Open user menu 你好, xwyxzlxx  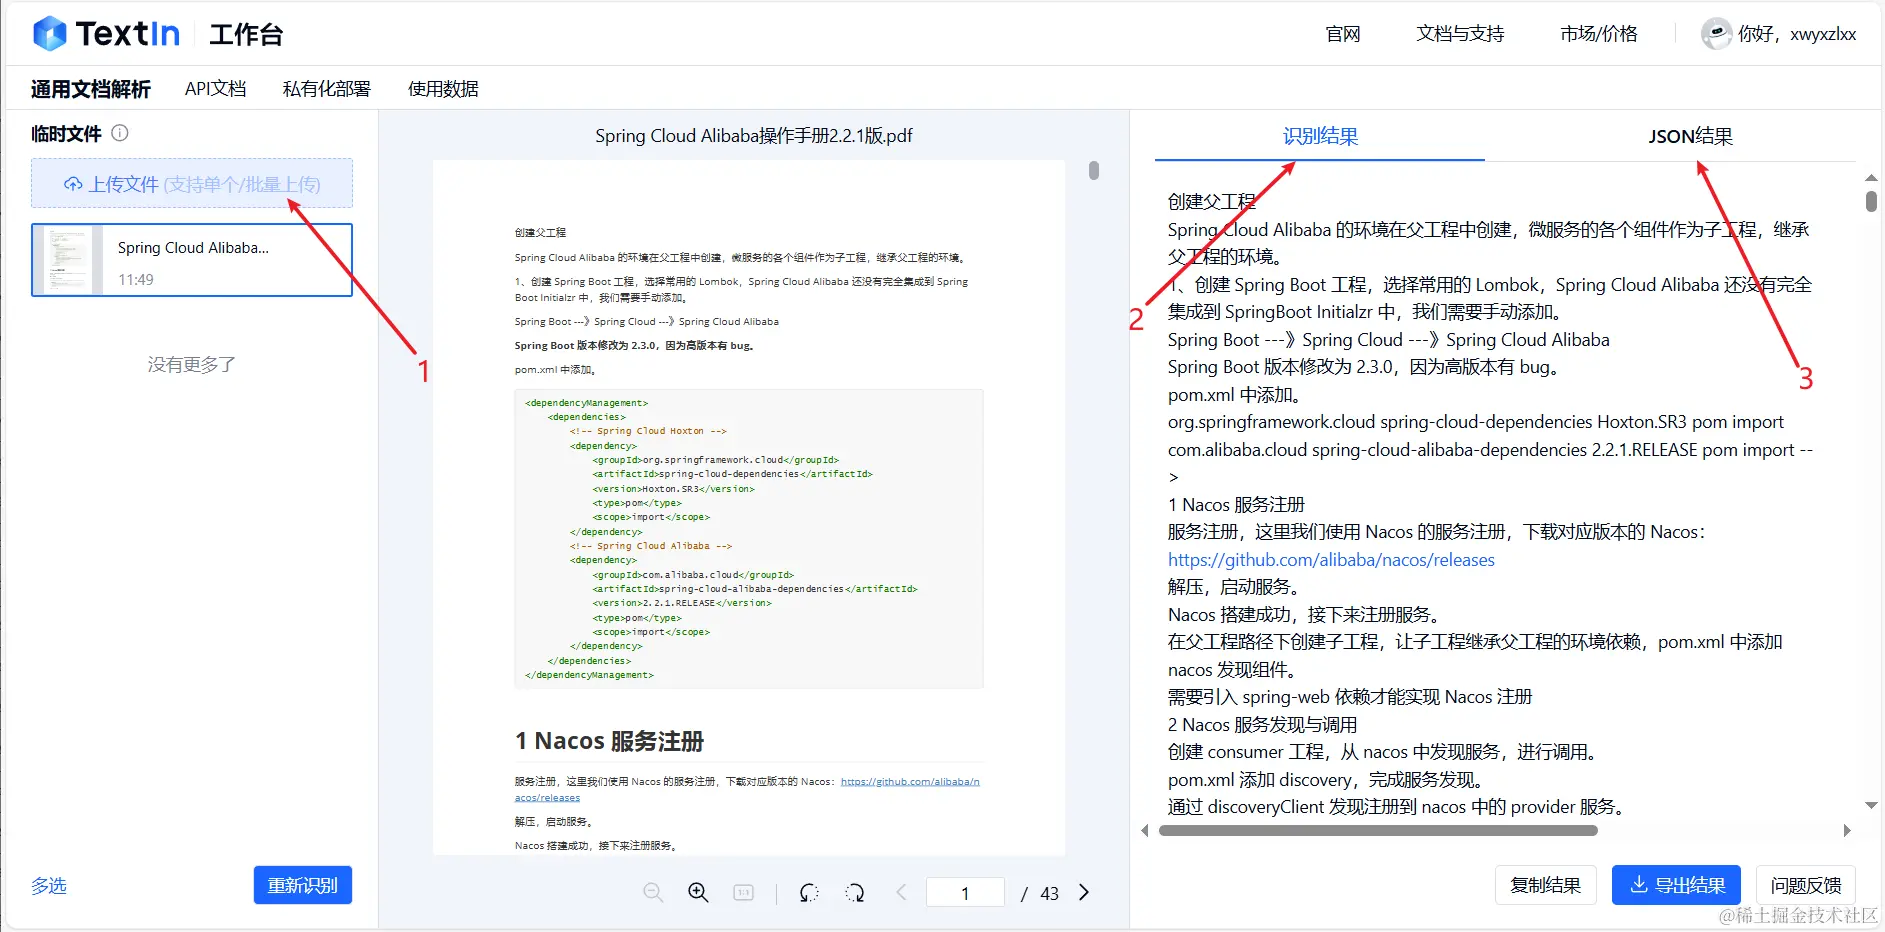pos(1797,34)
